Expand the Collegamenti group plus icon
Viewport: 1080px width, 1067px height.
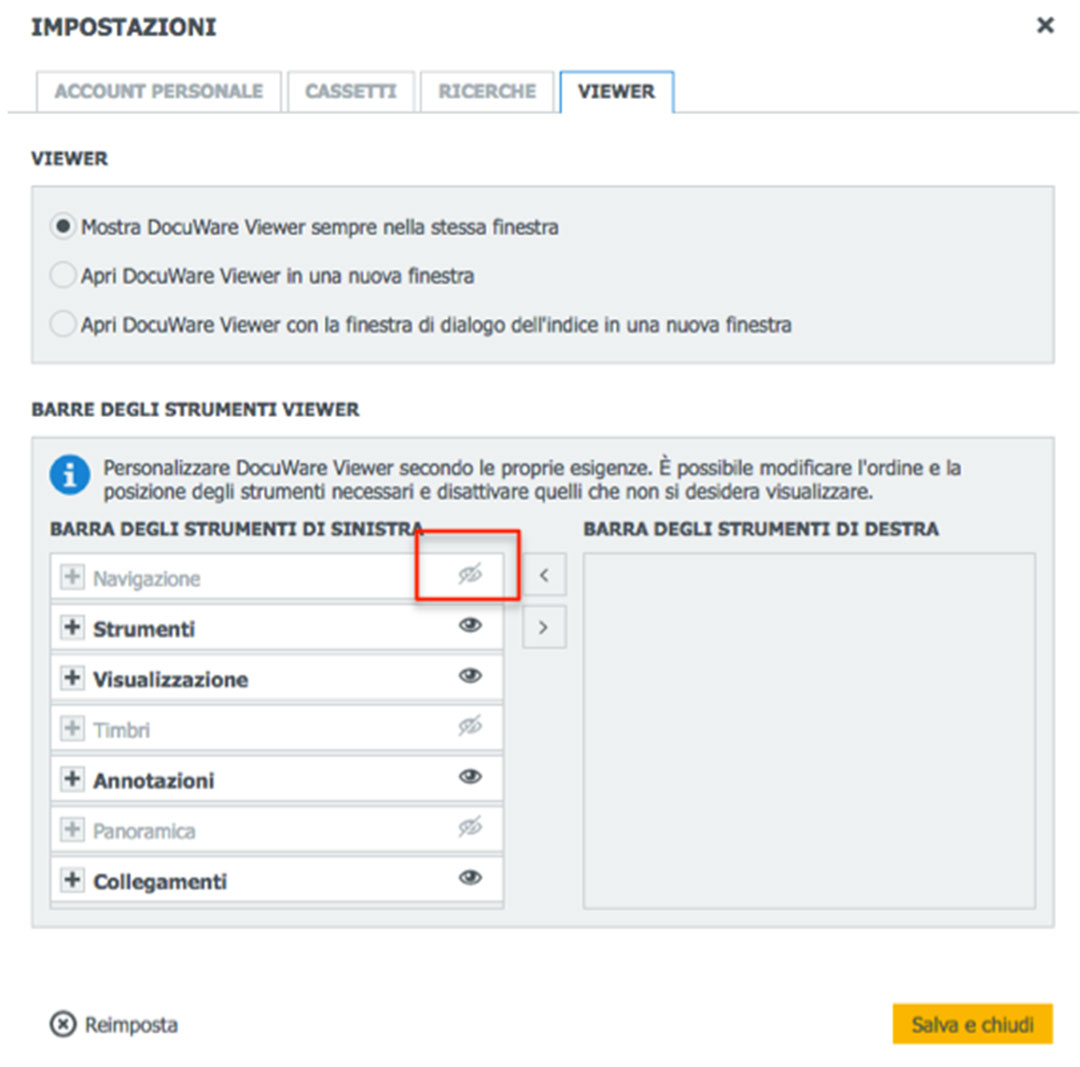(72, 880)
